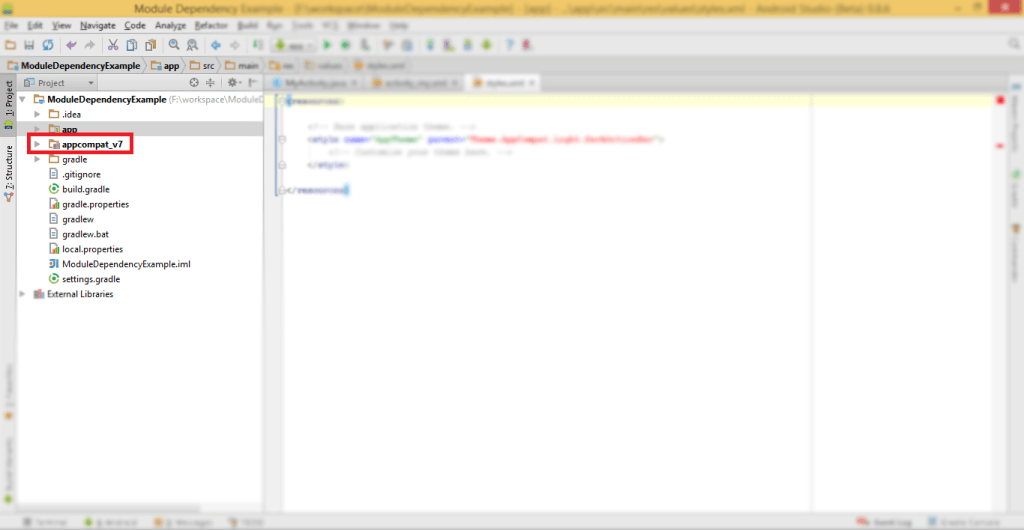1024x530 pixels.
Task: Toggle the Event Log button
Action: click(x=884, y=523)
